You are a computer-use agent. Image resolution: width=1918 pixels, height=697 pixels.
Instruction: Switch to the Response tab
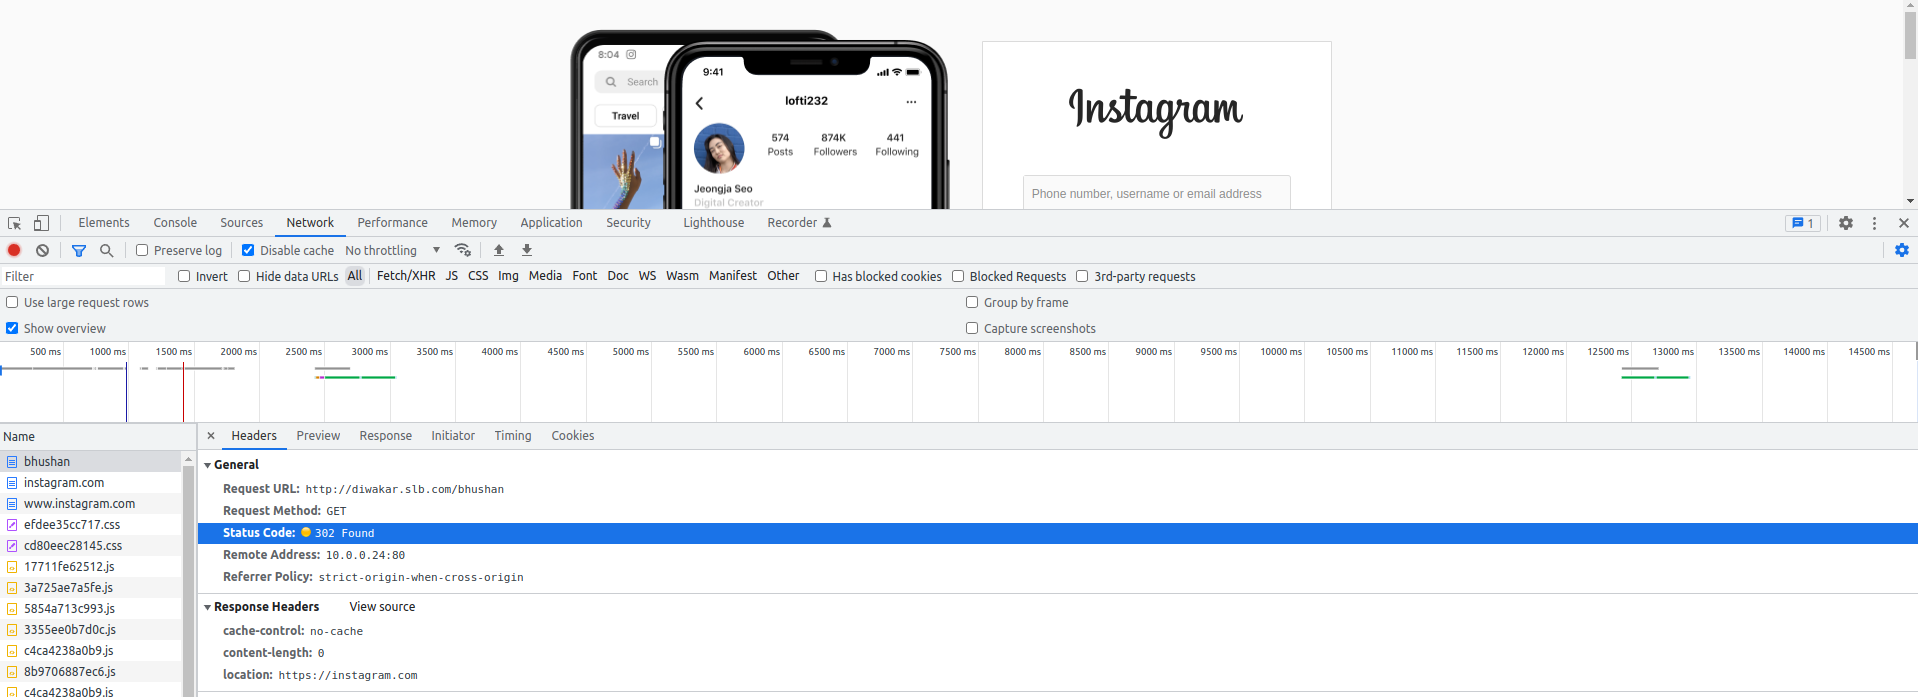[x=386, y=436]
